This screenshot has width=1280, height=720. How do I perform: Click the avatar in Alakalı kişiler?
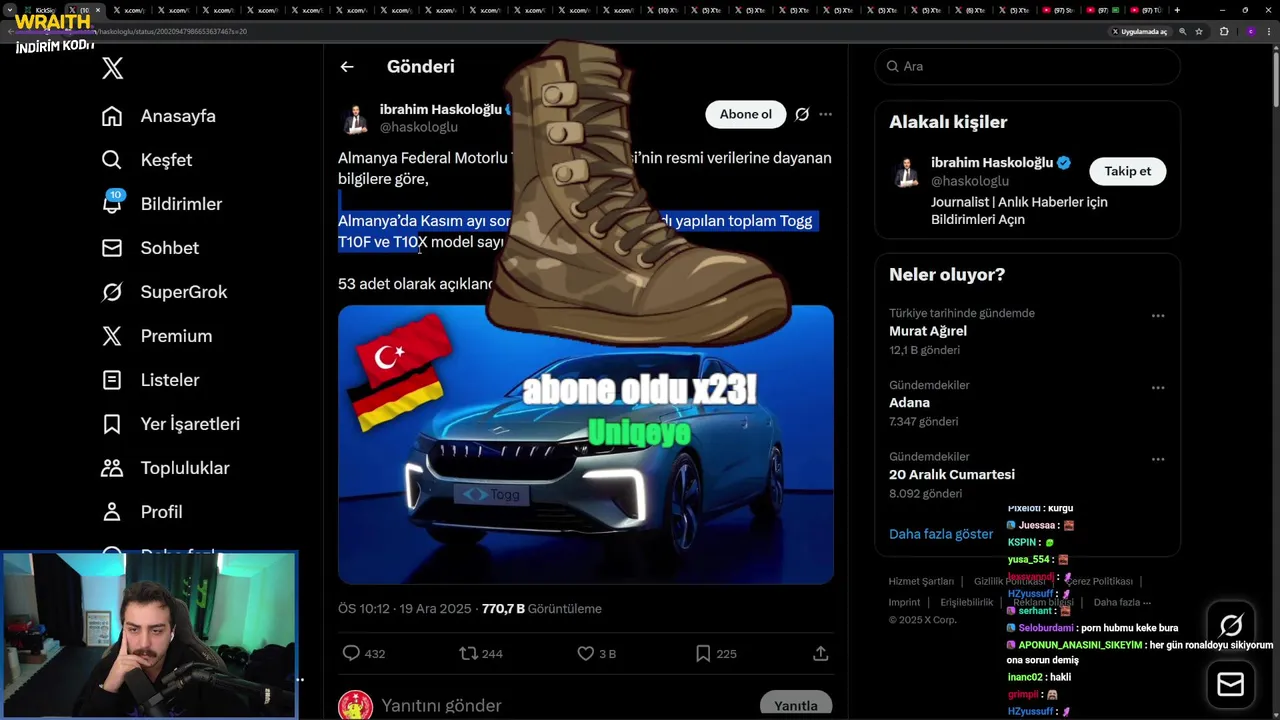(906, 173)
